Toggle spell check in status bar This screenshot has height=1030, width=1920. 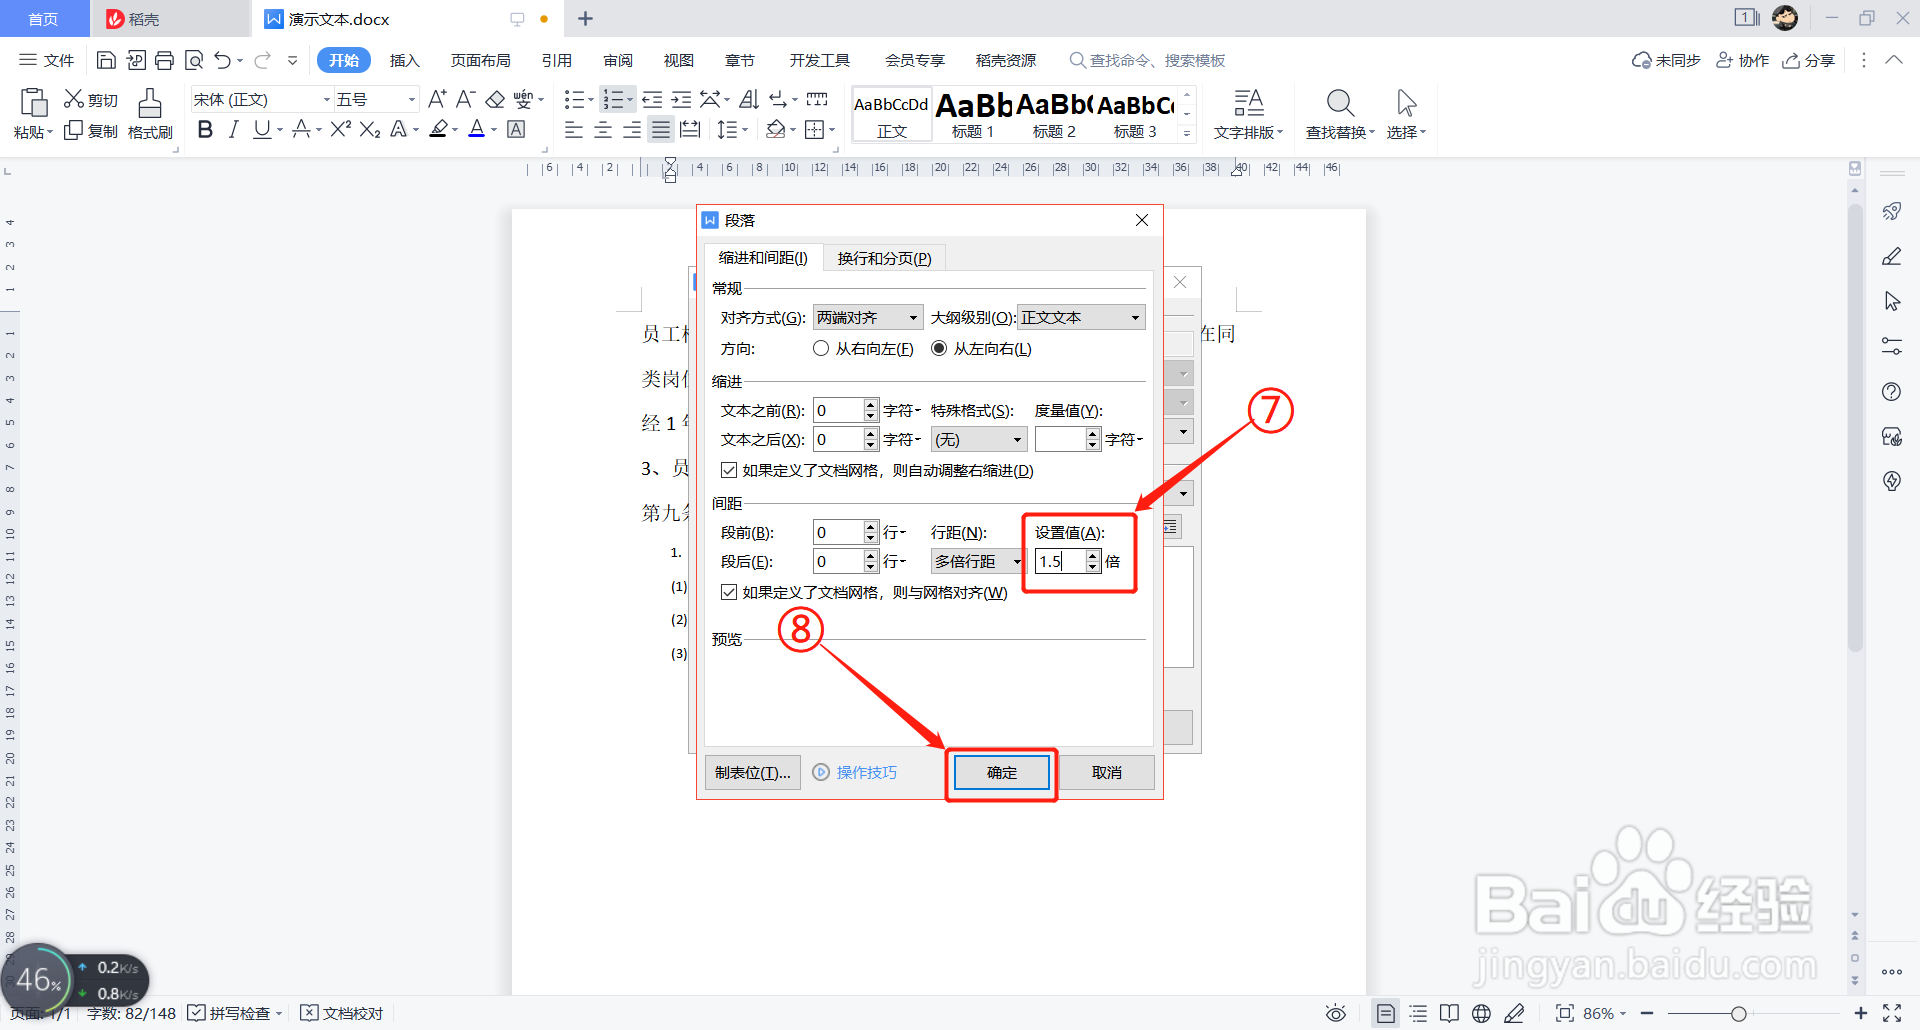tap(235, 1013)
